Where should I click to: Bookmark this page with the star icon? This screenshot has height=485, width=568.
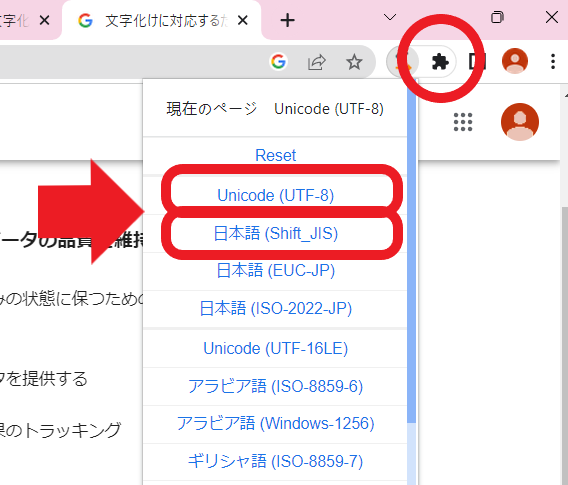coord(354,62)
